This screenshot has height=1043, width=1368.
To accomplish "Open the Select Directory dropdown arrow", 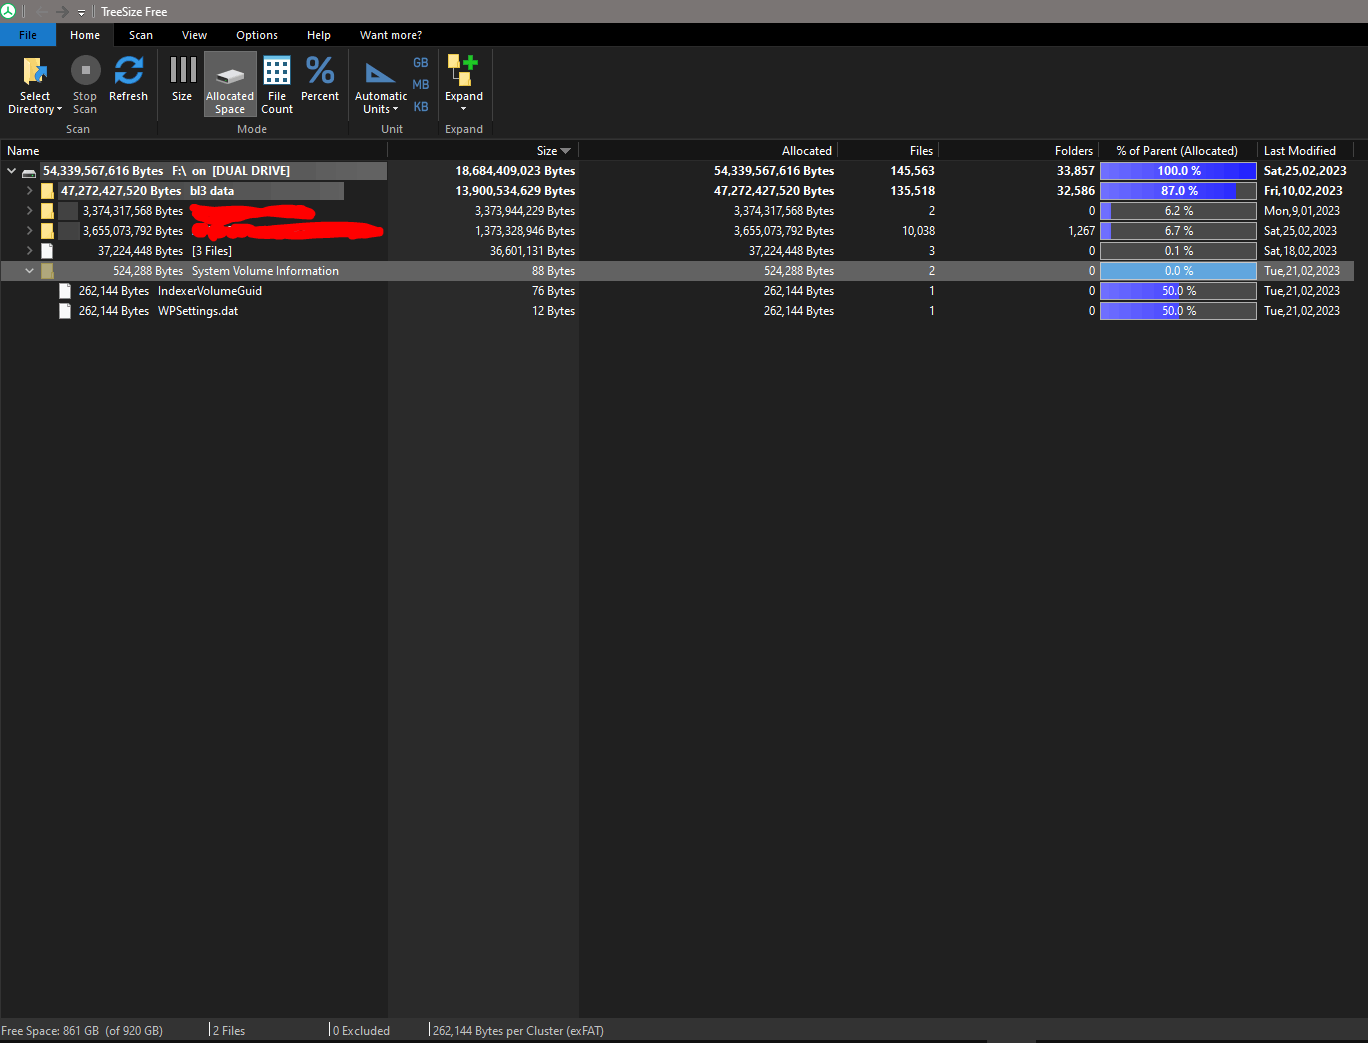I will [59, 110].
